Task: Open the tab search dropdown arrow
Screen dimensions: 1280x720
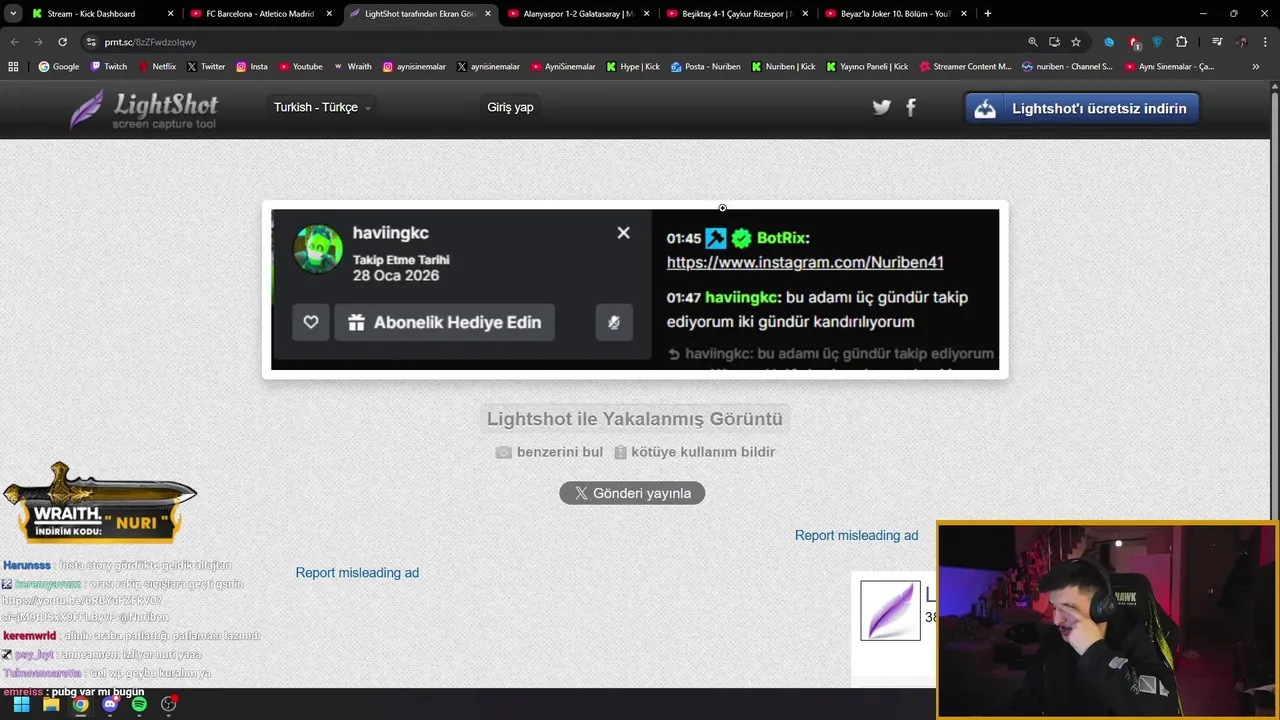Action: point(12,14)
